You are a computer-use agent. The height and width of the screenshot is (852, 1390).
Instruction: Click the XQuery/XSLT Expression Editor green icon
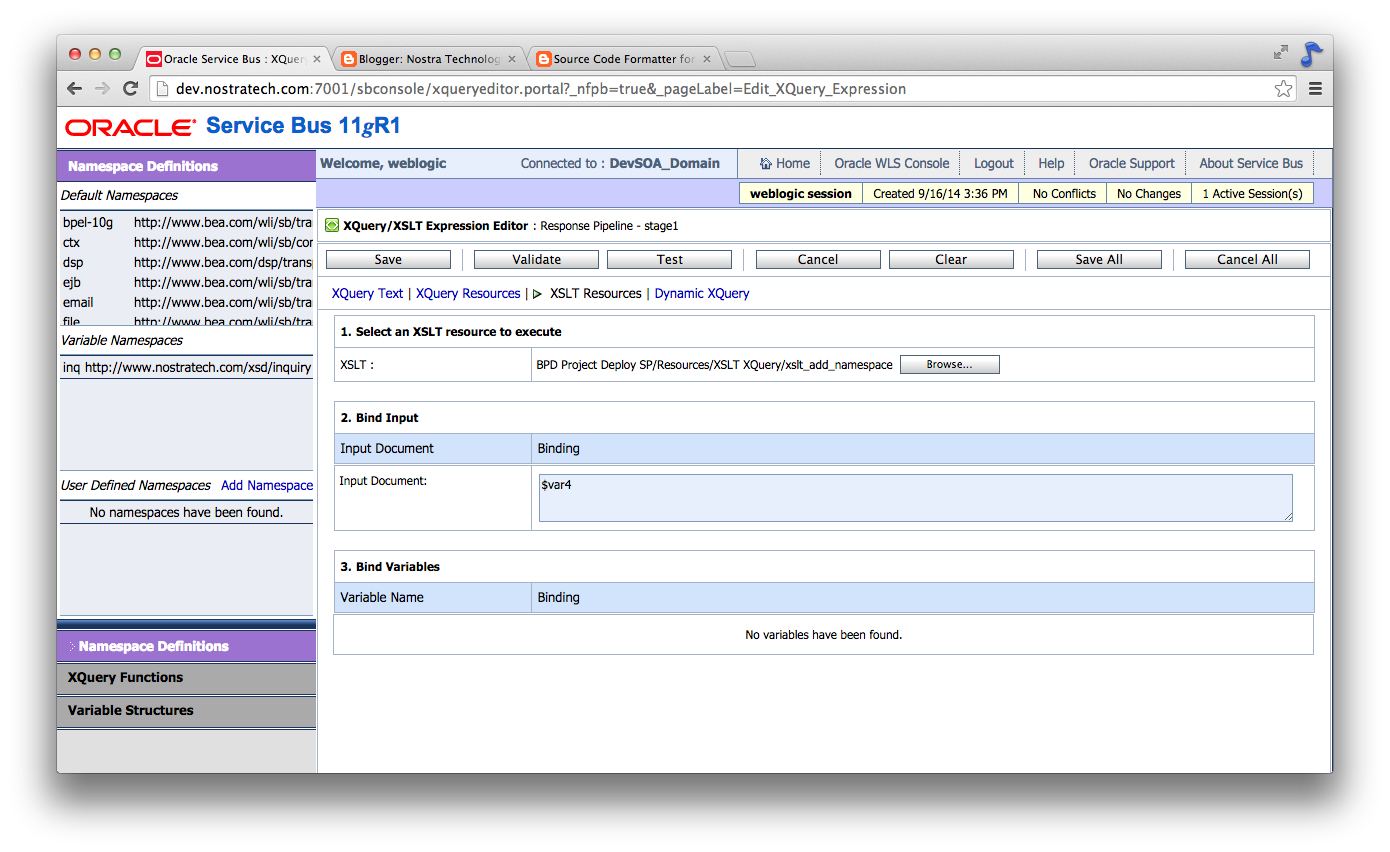(332, 226)
